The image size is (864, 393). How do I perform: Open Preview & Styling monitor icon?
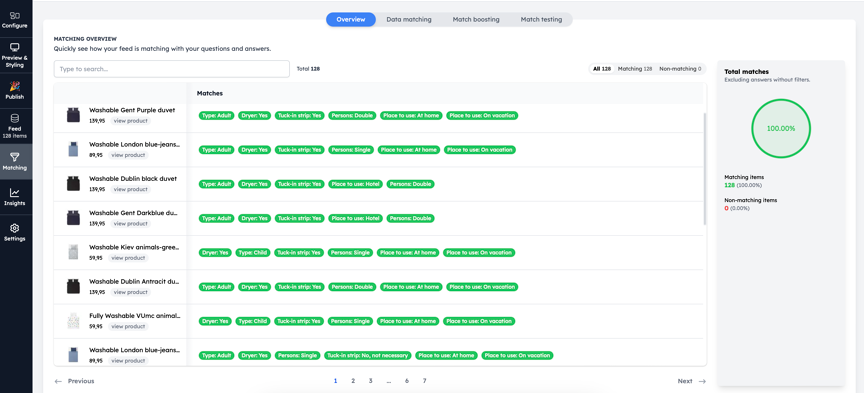tap(15, 47)
